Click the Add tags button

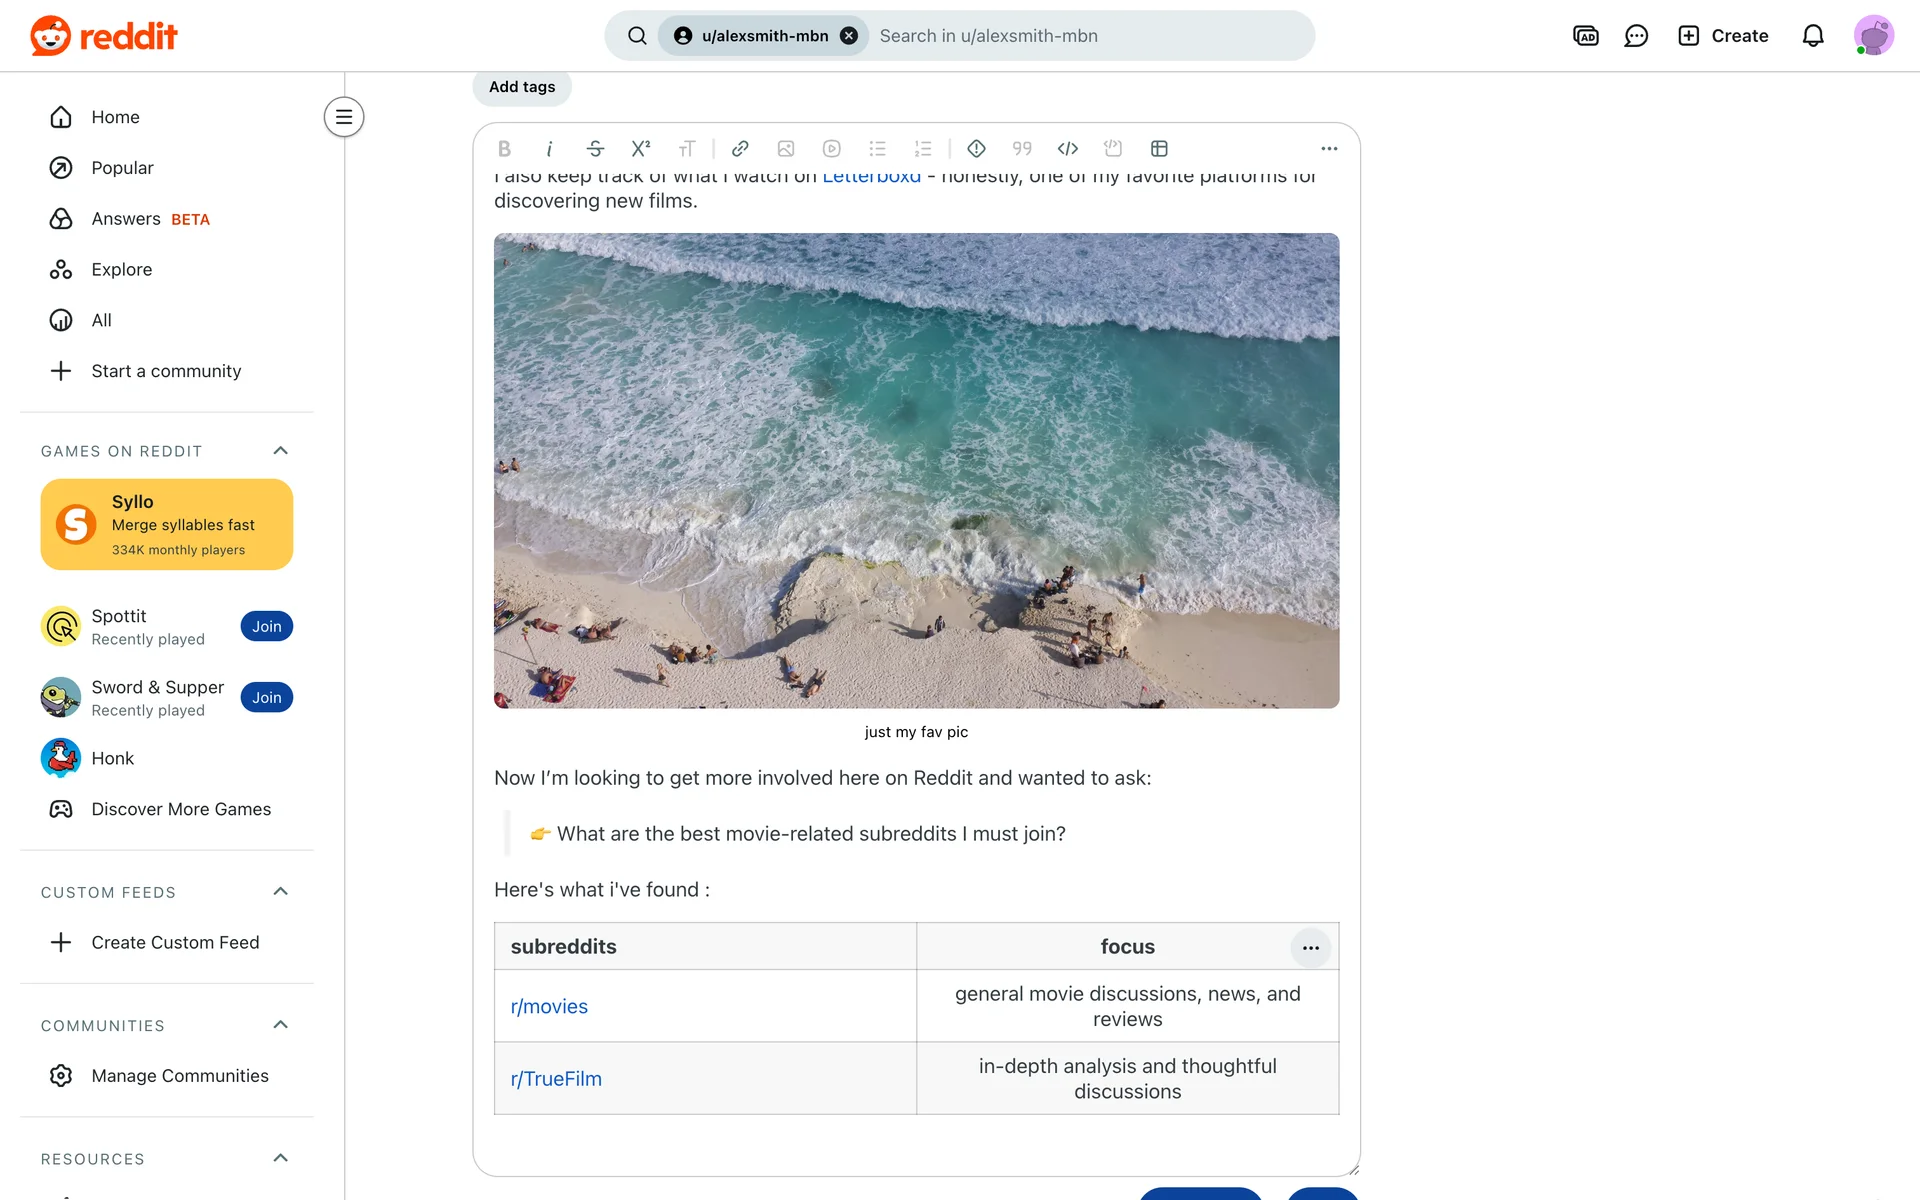(x=522, y=87)
